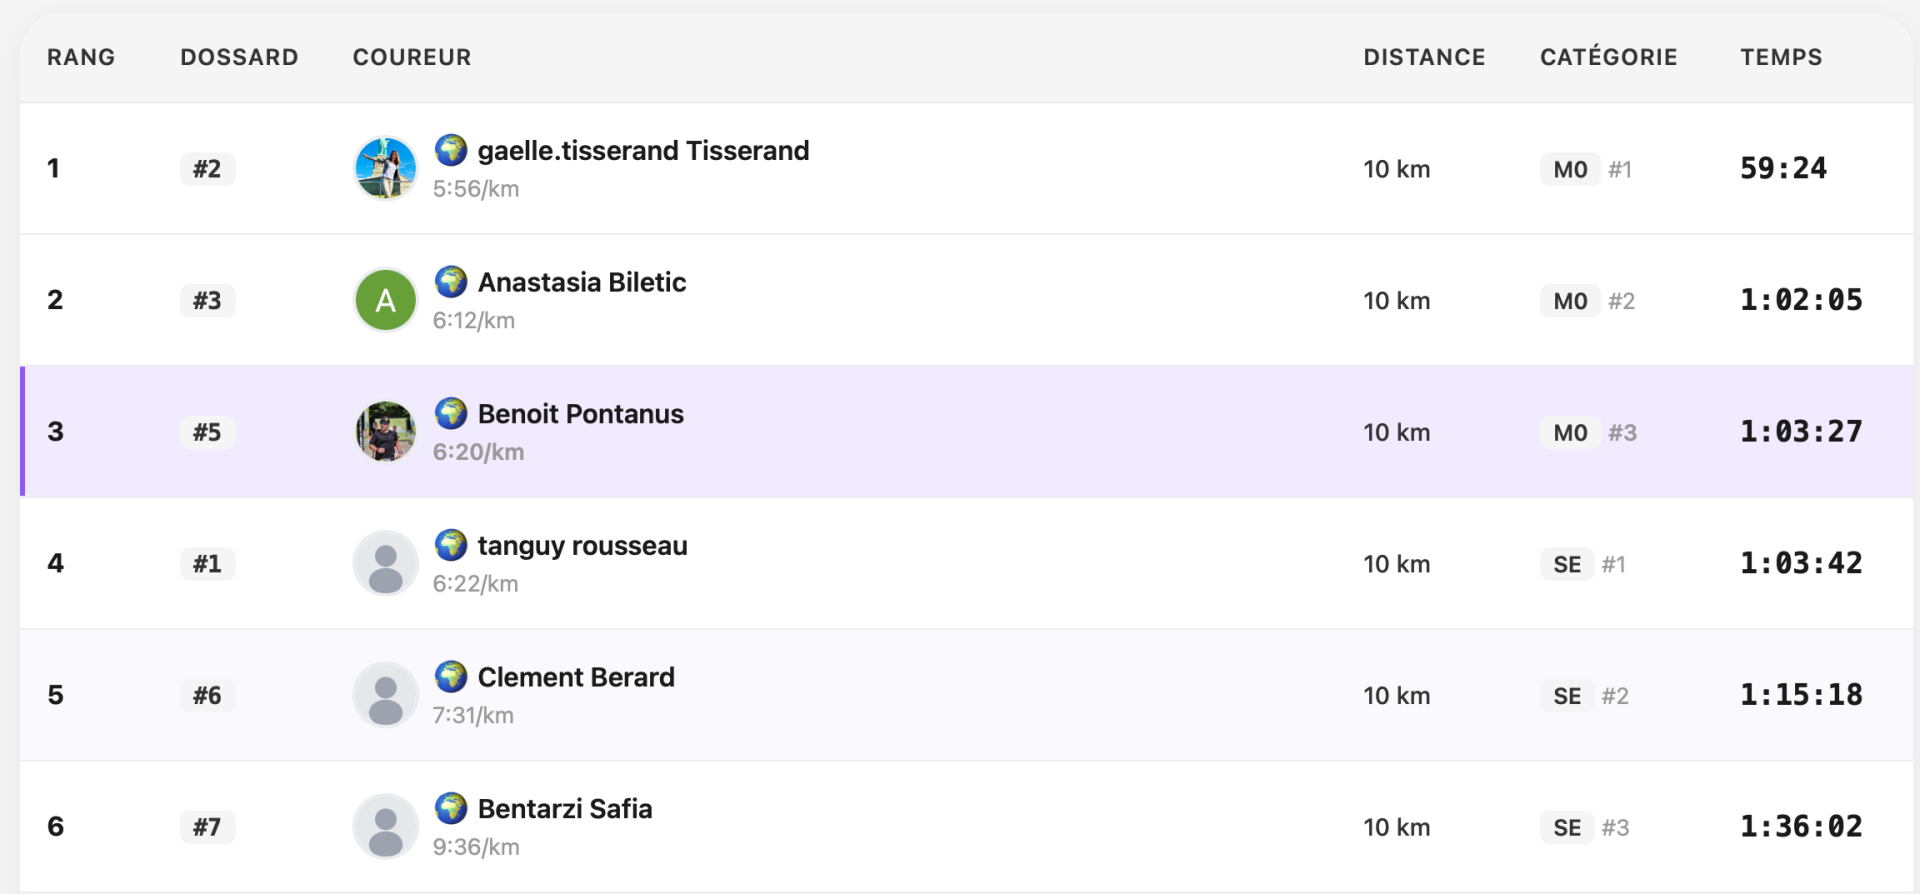The image size is (1920, 894).
Task: Open gaelle.tisserand's profile photo
Action: click(386, 168)
